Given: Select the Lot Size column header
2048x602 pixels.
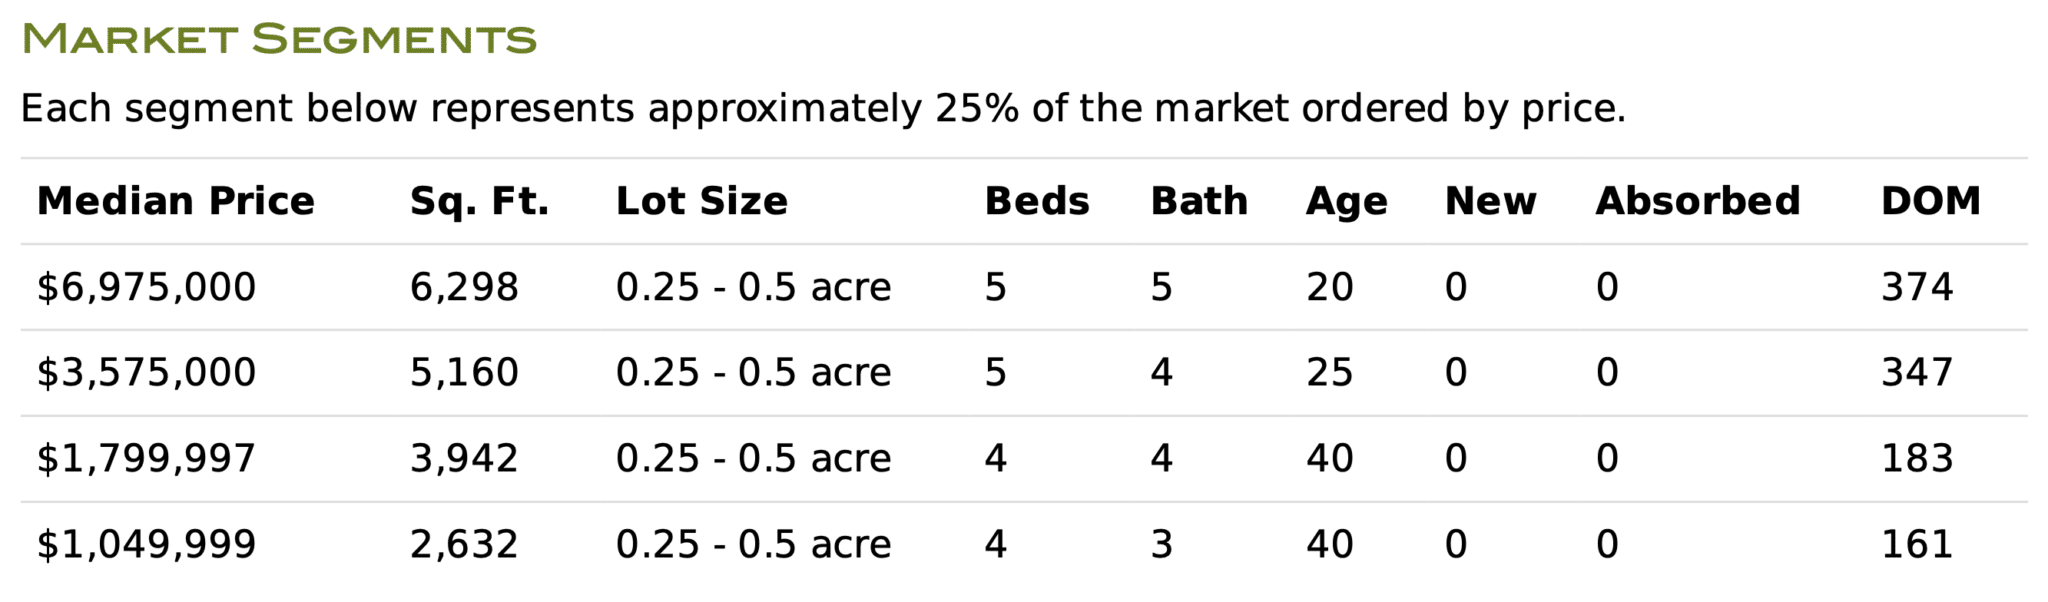Looking at the screenshot, I should point(701,201).
